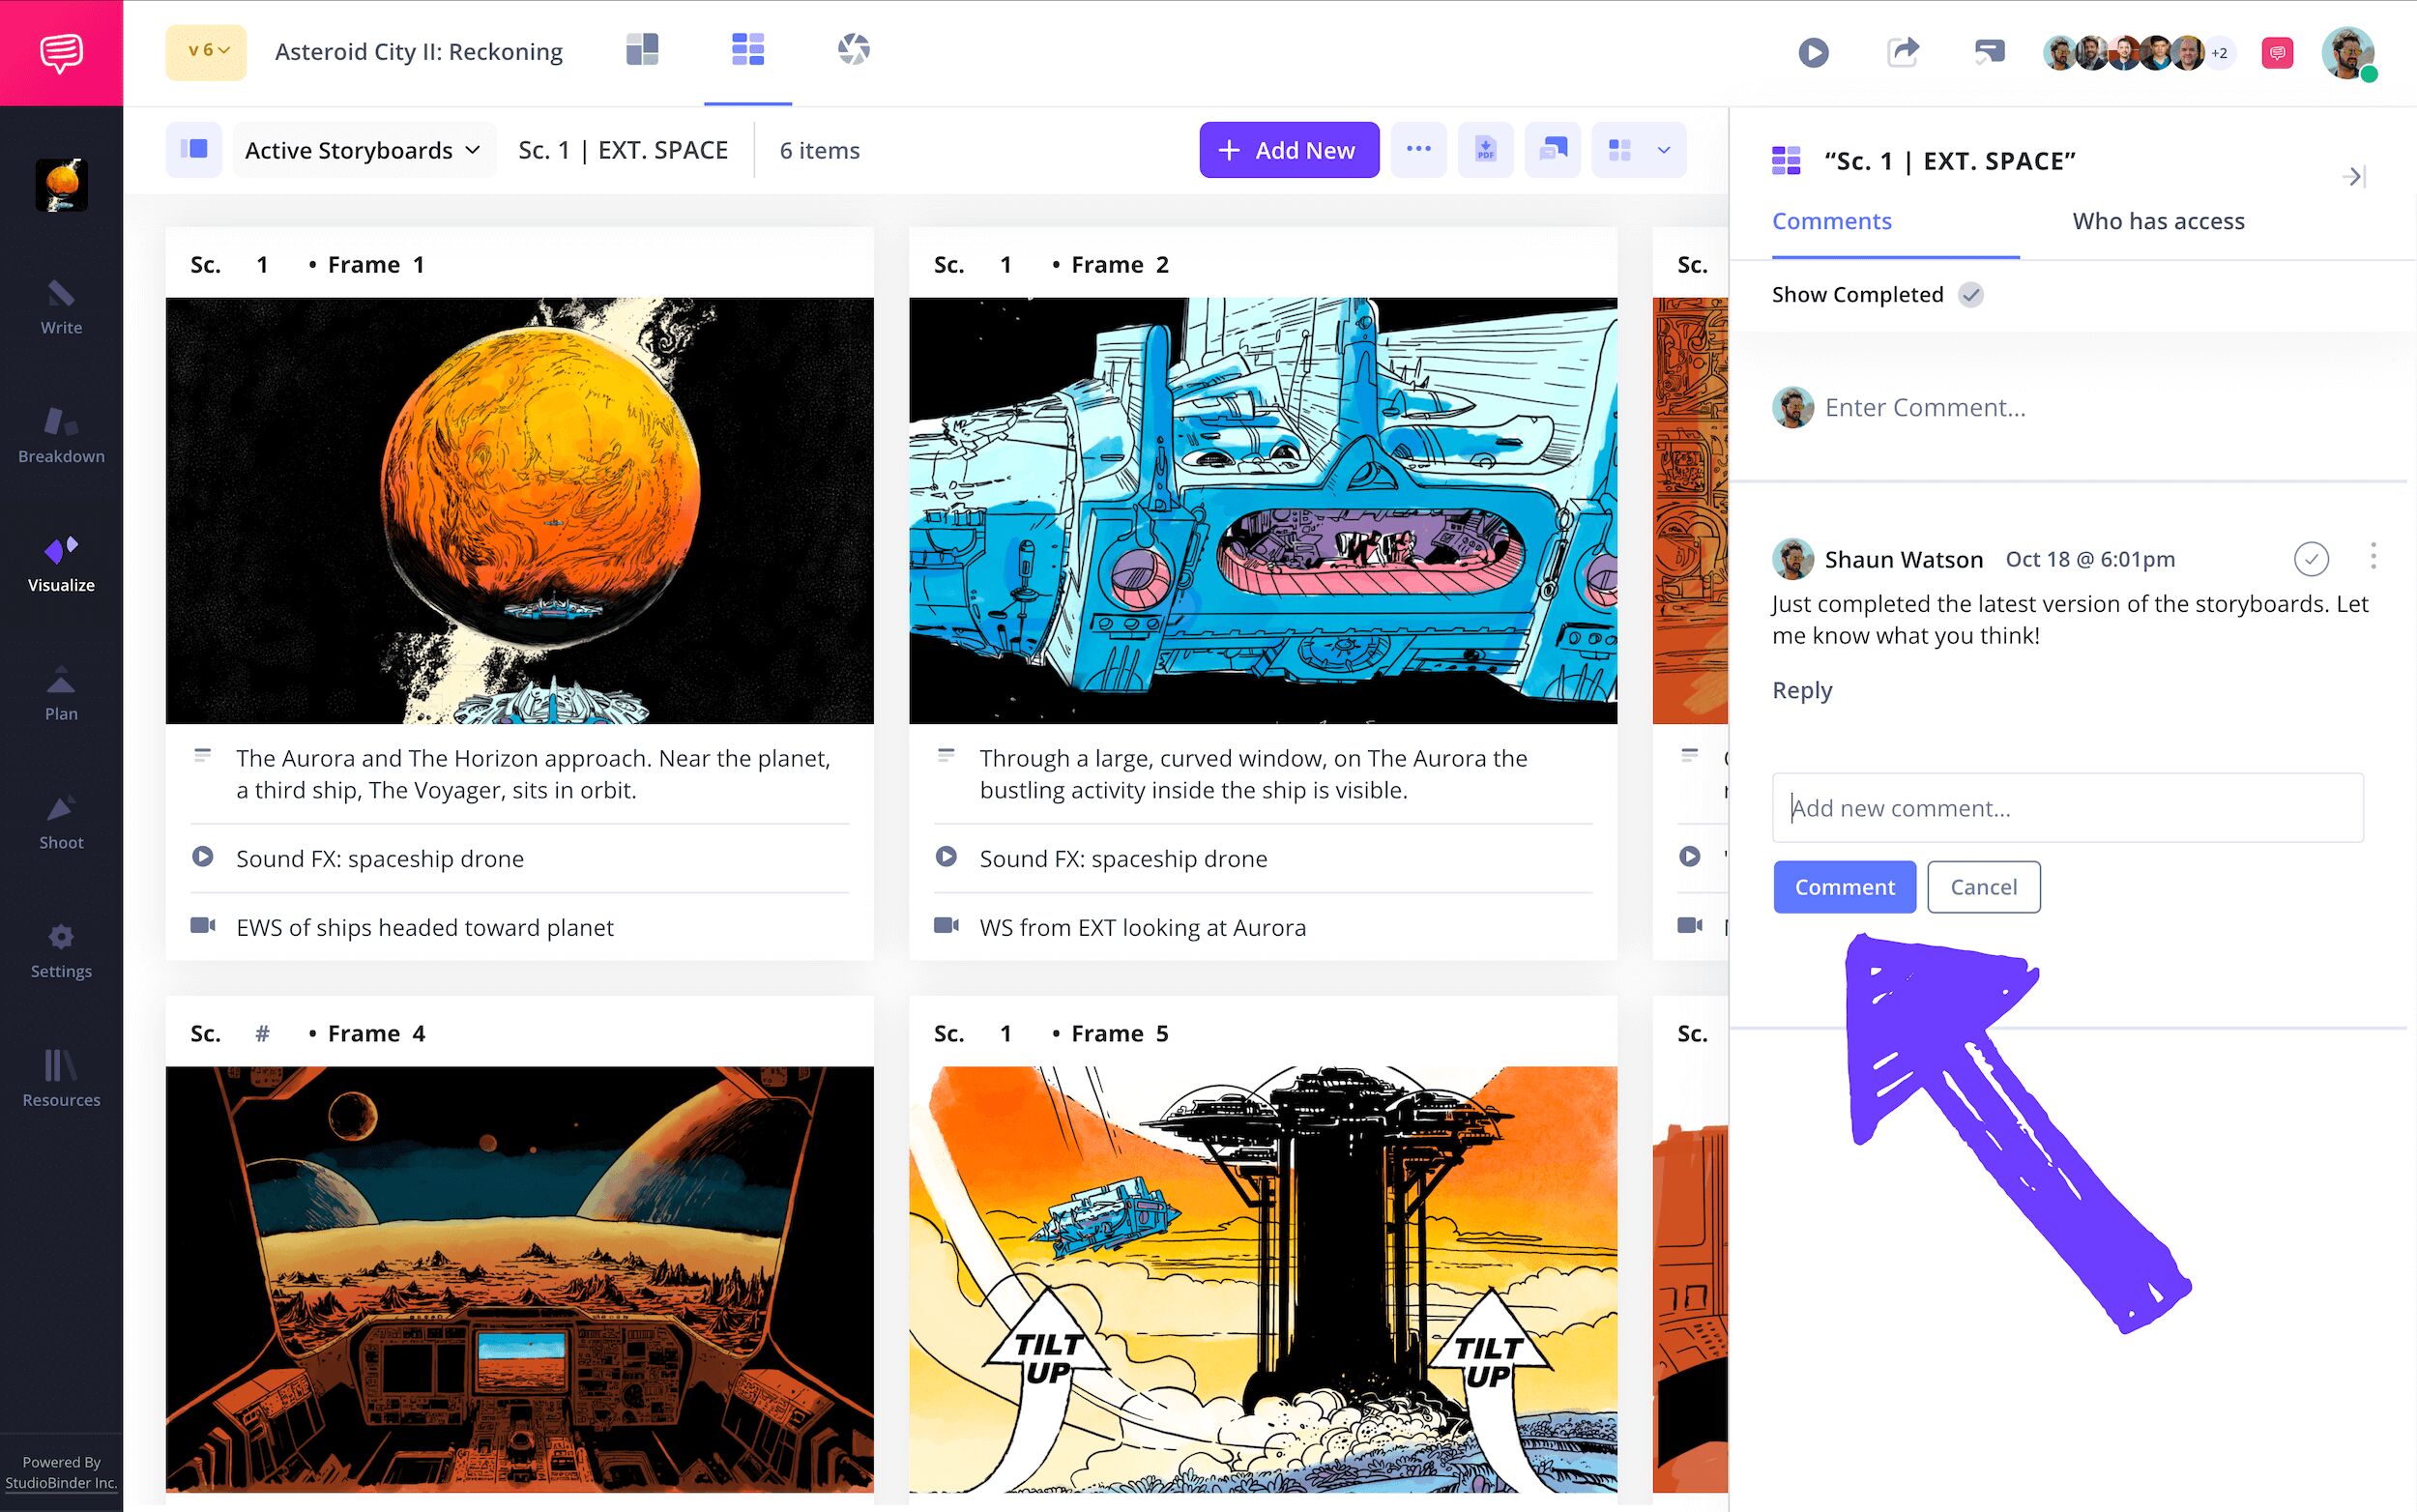Open the camera aperture view icon
The image size is (2417, 1512).
[853, 50]
